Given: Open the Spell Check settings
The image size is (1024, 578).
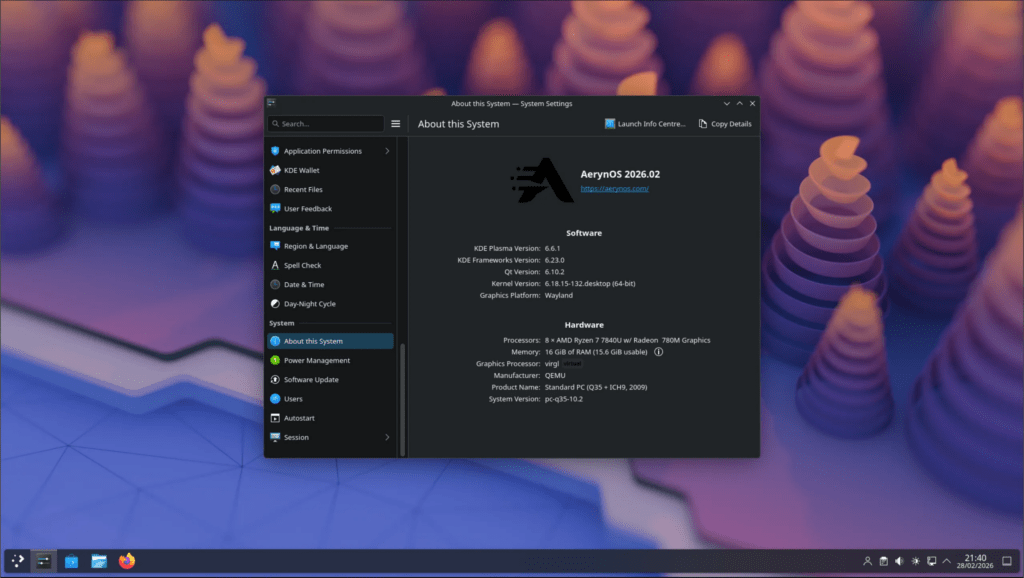Looking at the screenshot, I should [300, 265].
